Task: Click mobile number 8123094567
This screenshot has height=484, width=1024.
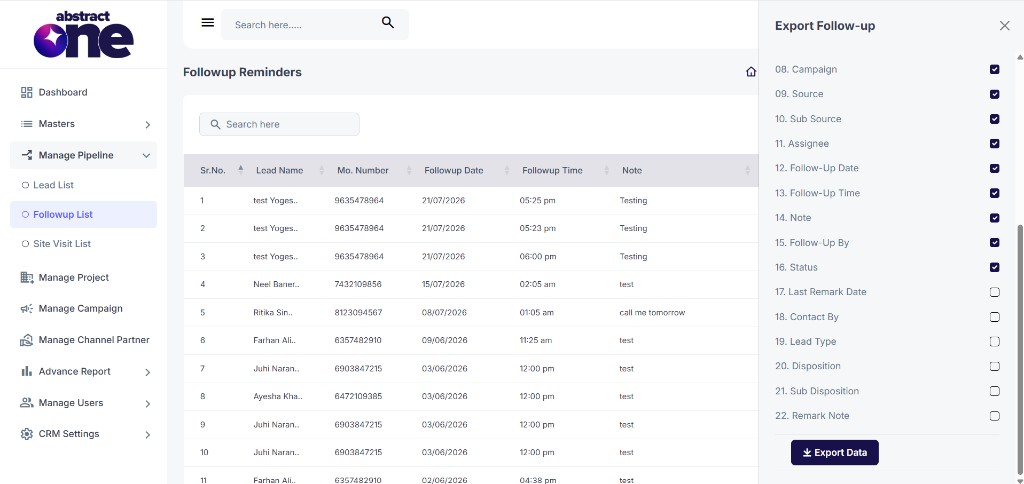Action: (x=359, y=312)
